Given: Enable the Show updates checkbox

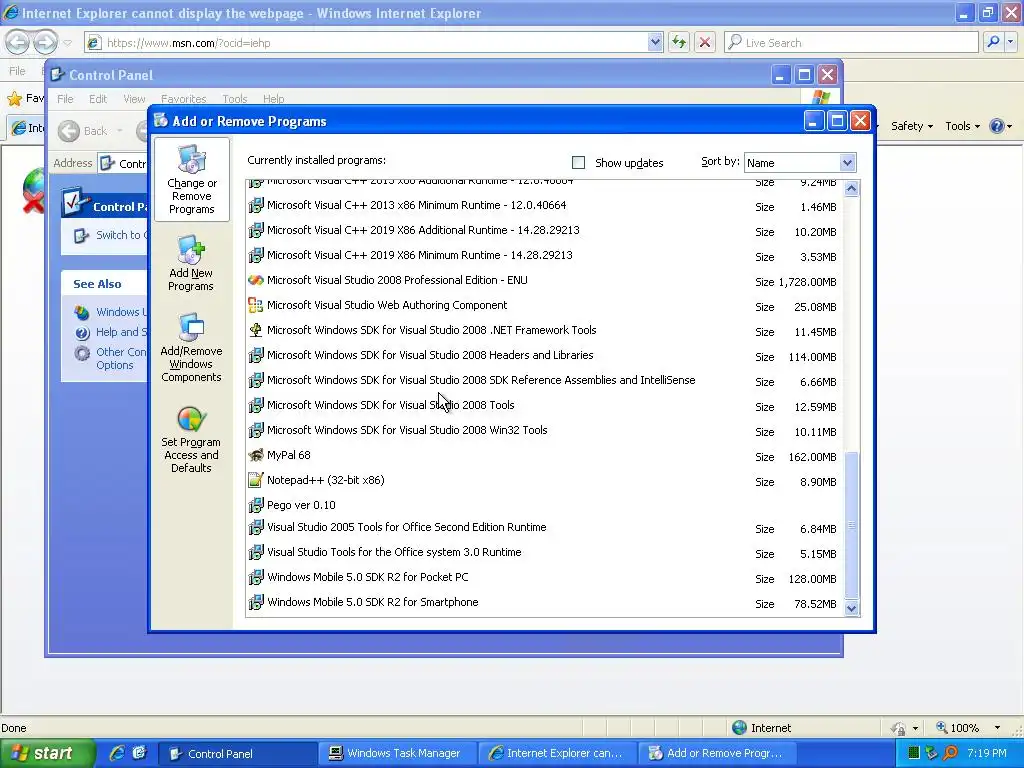Looking at the screenshot, I should tap(578, 162).
